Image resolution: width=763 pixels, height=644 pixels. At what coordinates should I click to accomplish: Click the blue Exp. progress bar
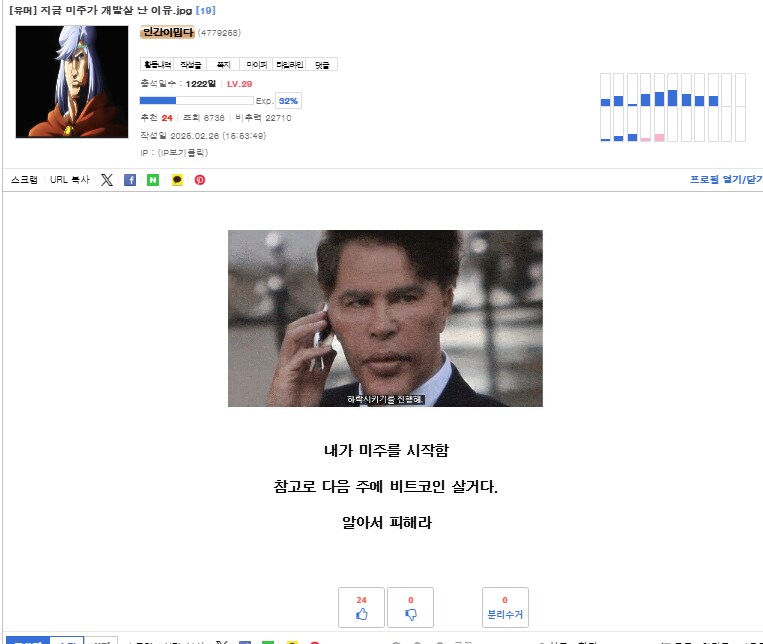pos(196,101)
